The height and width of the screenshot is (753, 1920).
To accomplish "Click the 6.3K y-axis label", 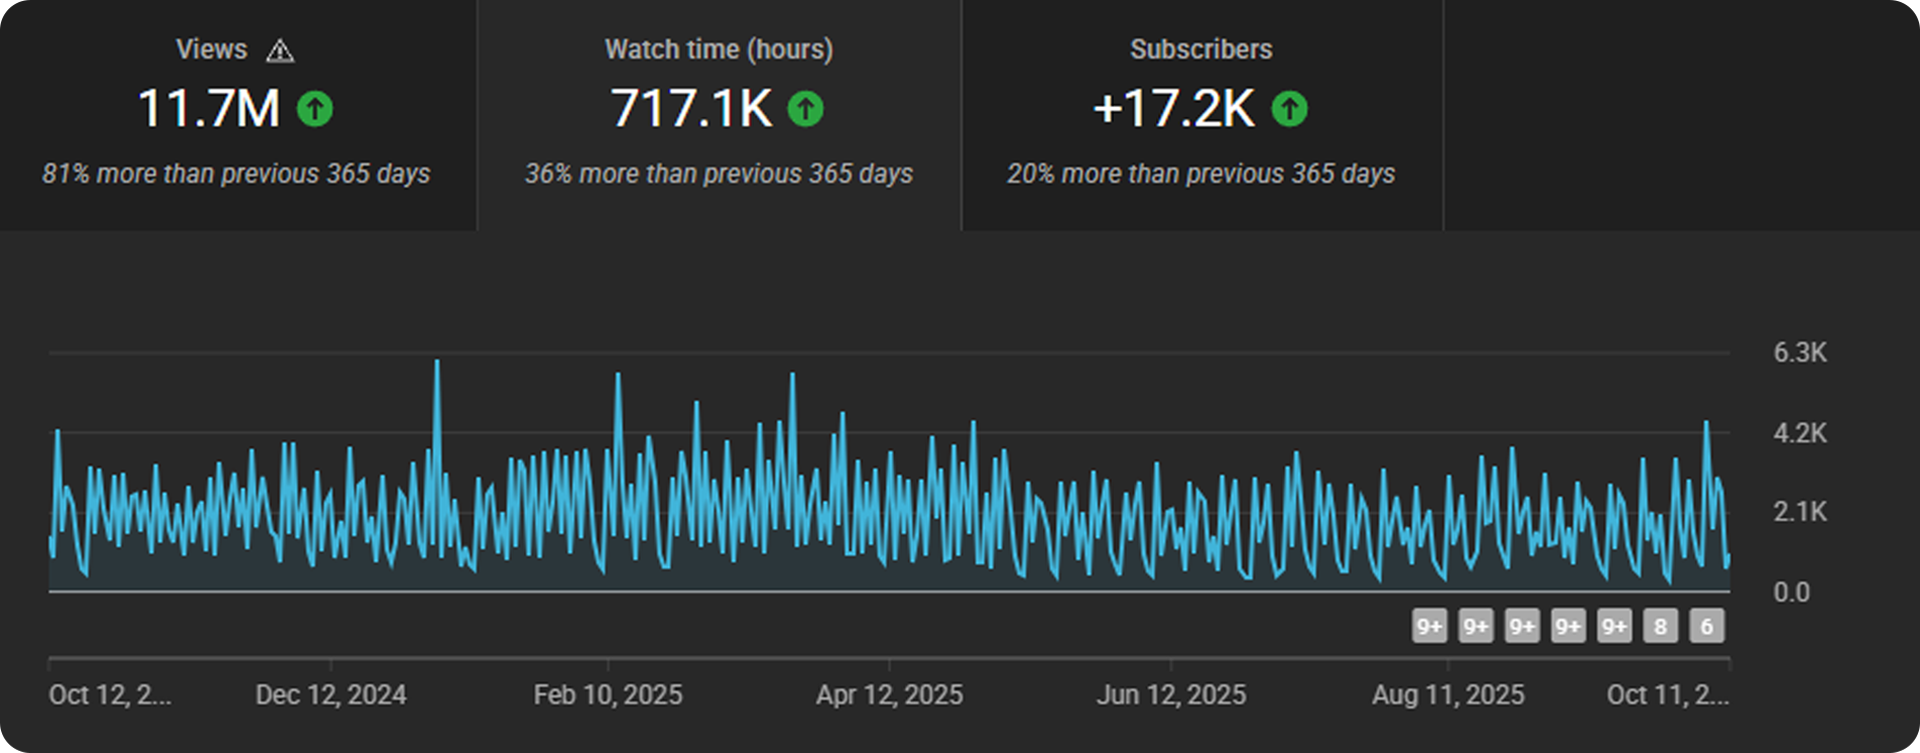I will pyautogui.click(x=1799, y=353).
